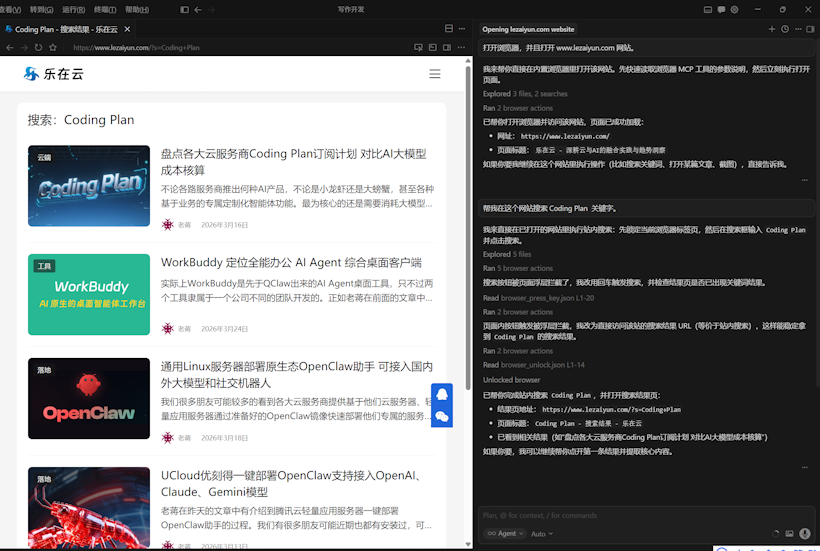
Task: Select the Coding Plan search results tab
Action: click(x=66, y=29)
